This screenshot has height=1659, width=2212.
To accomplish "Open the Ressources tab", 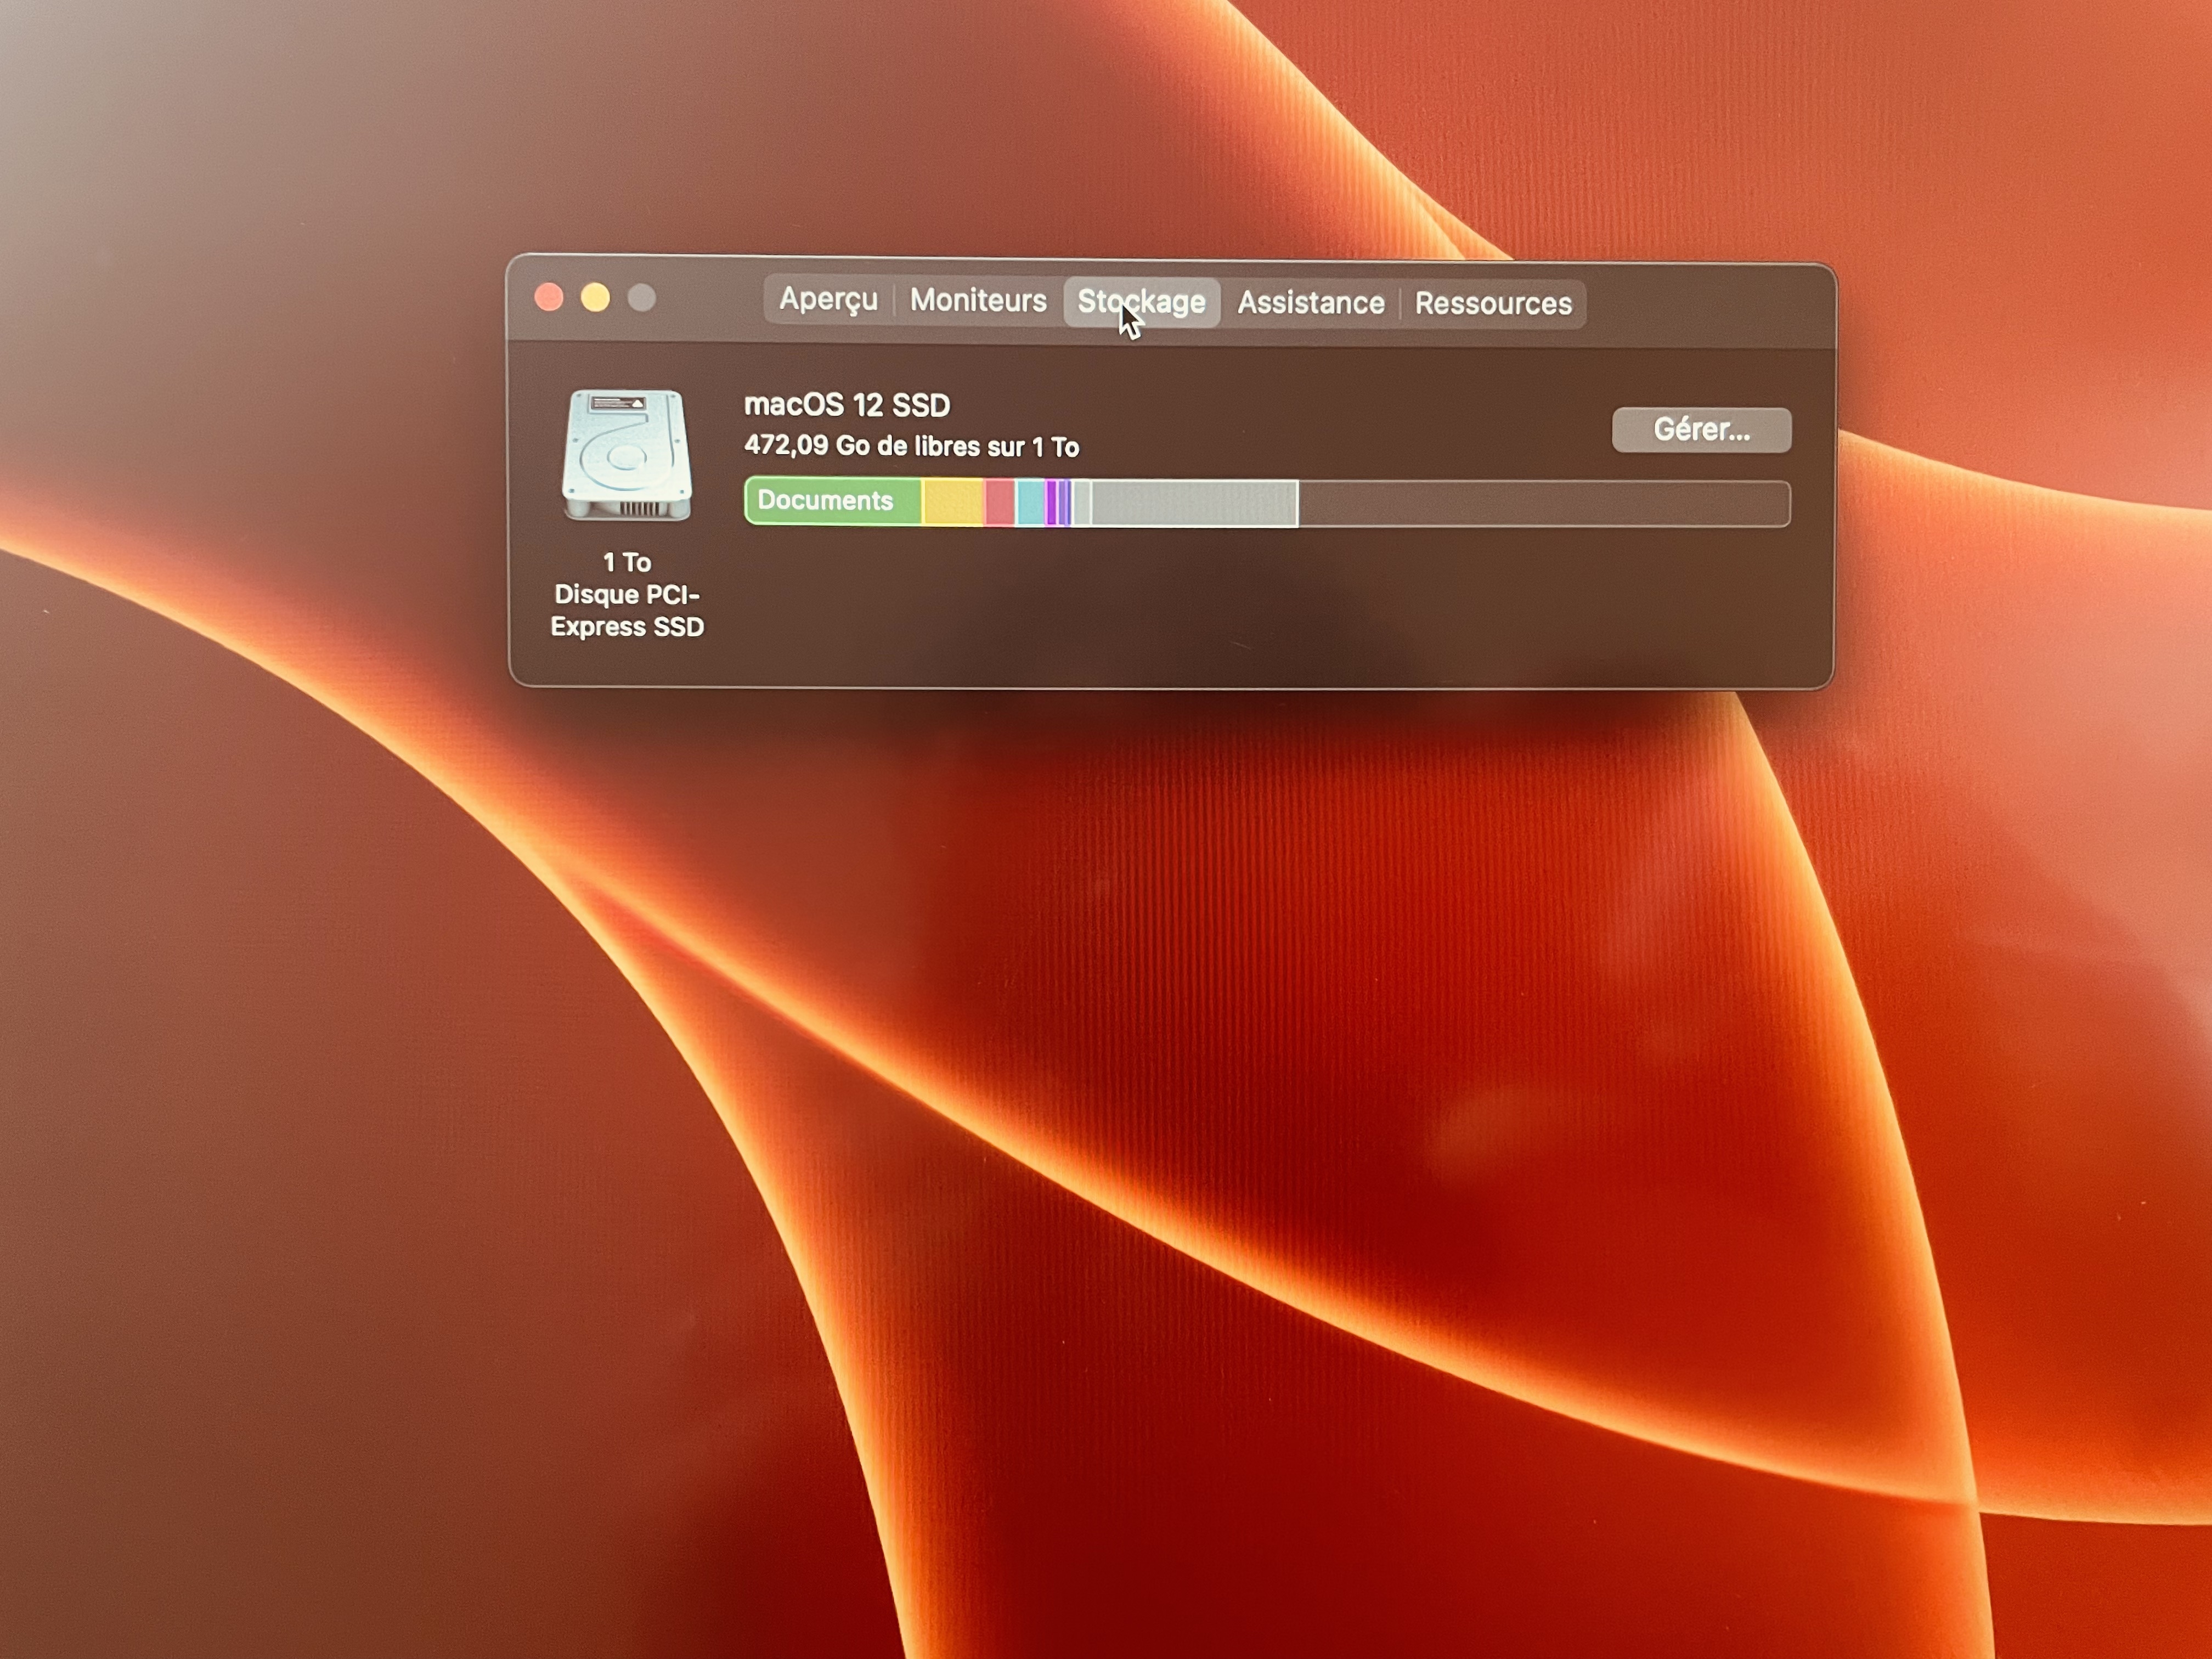I will pos(1492,303).
